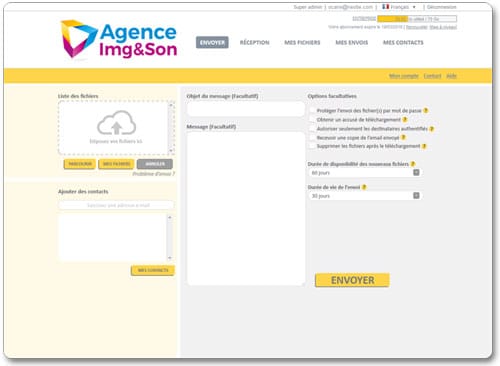Go to the RÉCEPTION tab

(255, 42)
